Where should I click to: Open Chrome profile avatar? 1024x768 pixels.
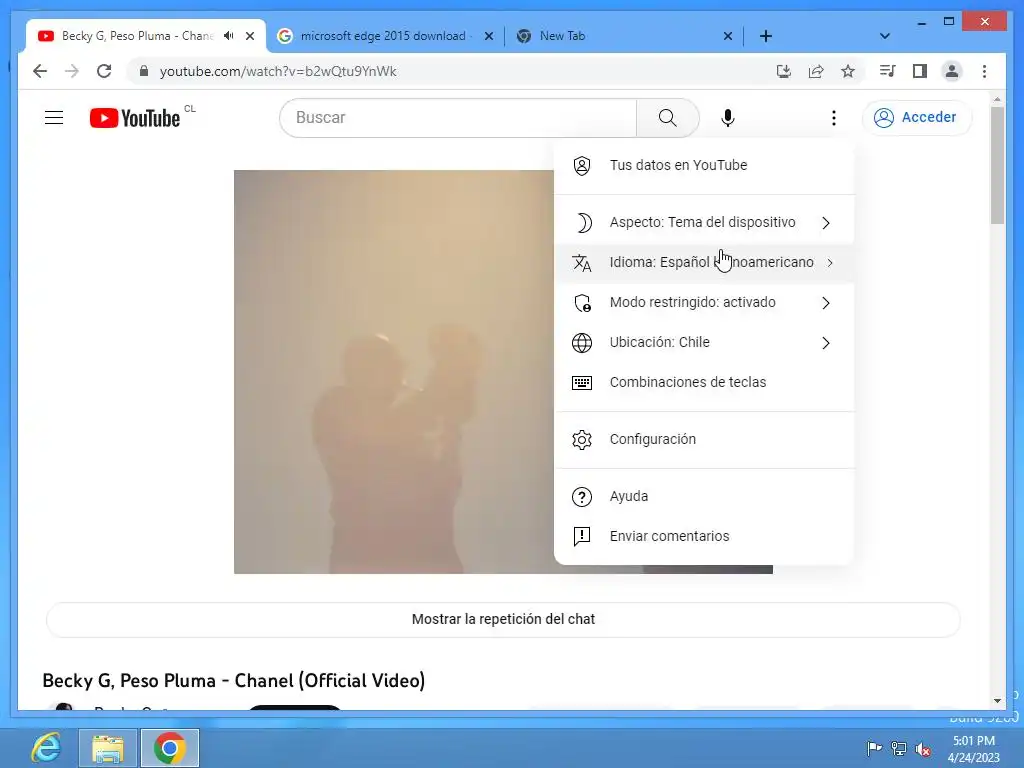952,71
